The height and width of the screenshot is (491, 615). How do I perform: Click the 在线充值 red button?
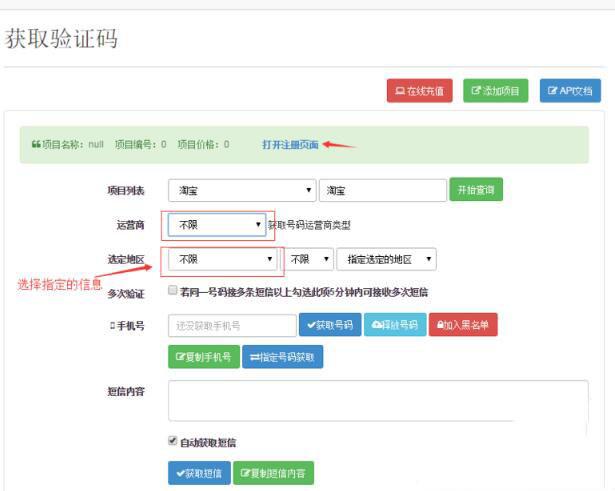click(419, 91)
